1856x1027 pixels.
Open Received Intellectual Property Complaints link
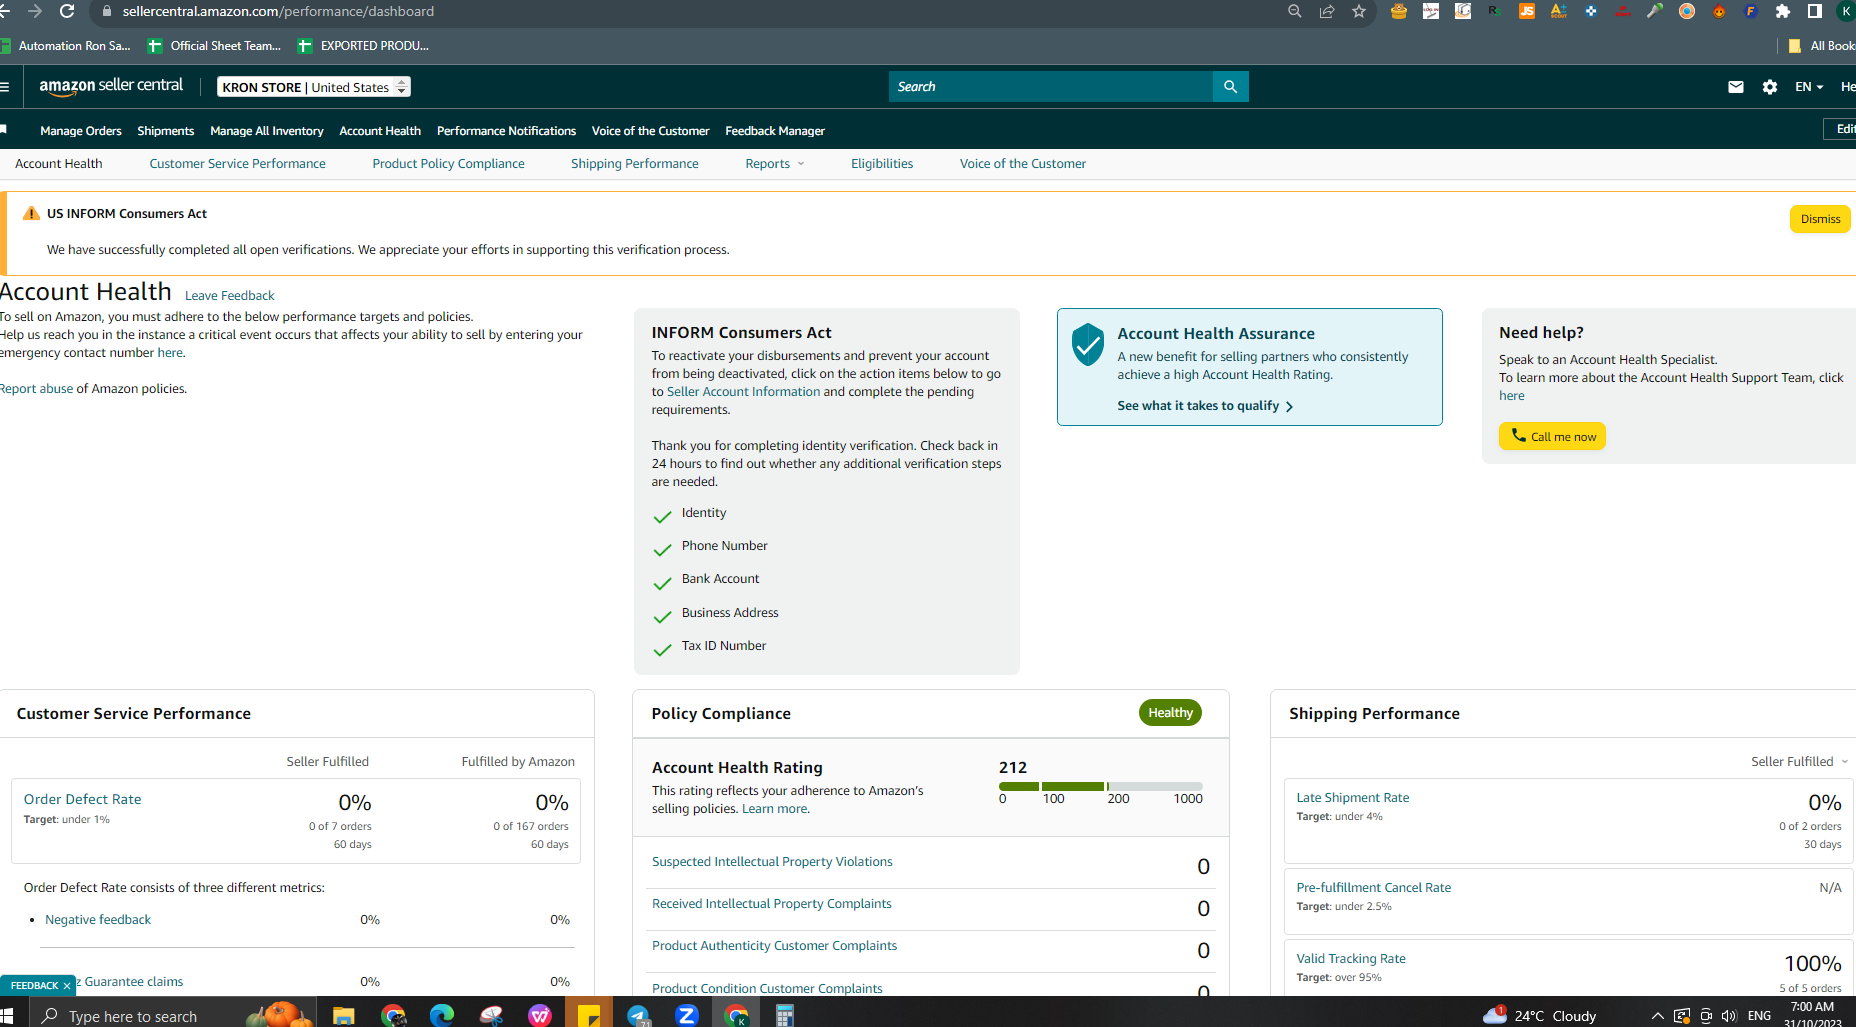pos(771,904)
